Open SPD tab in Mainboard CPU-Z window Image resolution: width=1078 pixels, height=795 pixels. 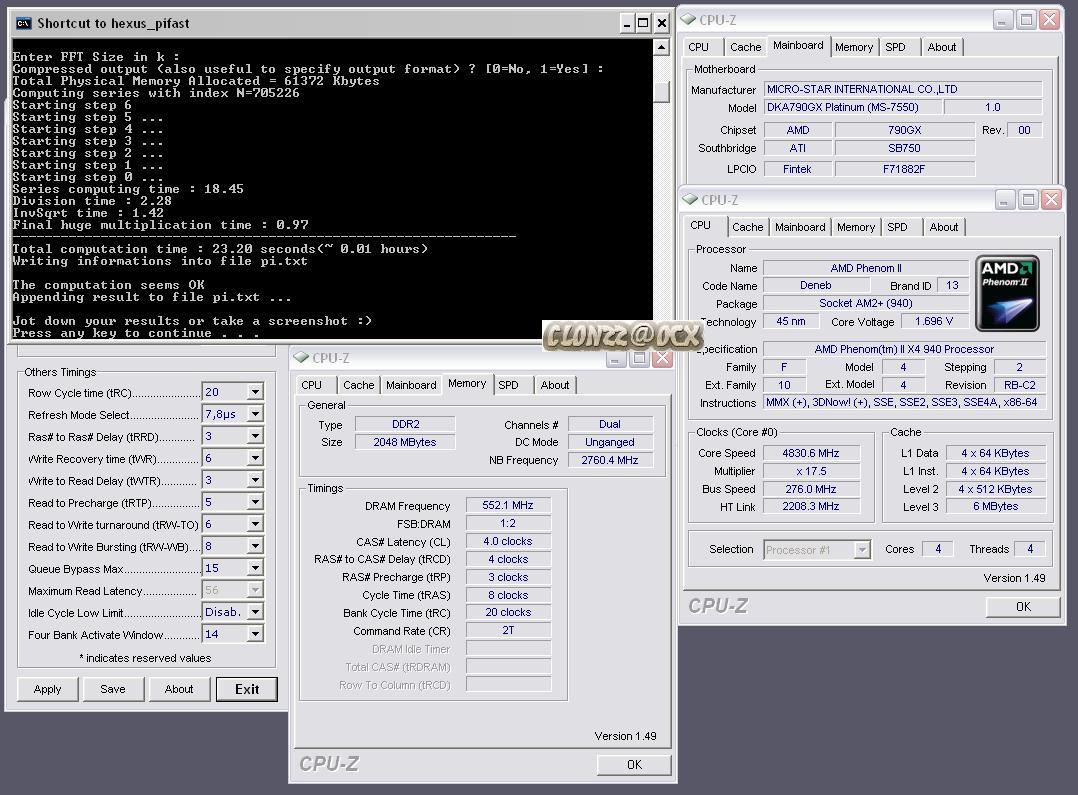[x=895, y=47]
